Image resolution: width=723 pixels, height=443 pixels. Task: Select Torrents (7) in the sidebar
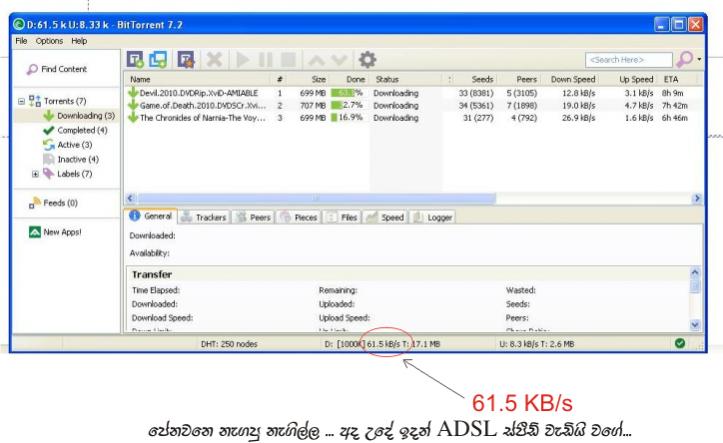tap(58, 100)
